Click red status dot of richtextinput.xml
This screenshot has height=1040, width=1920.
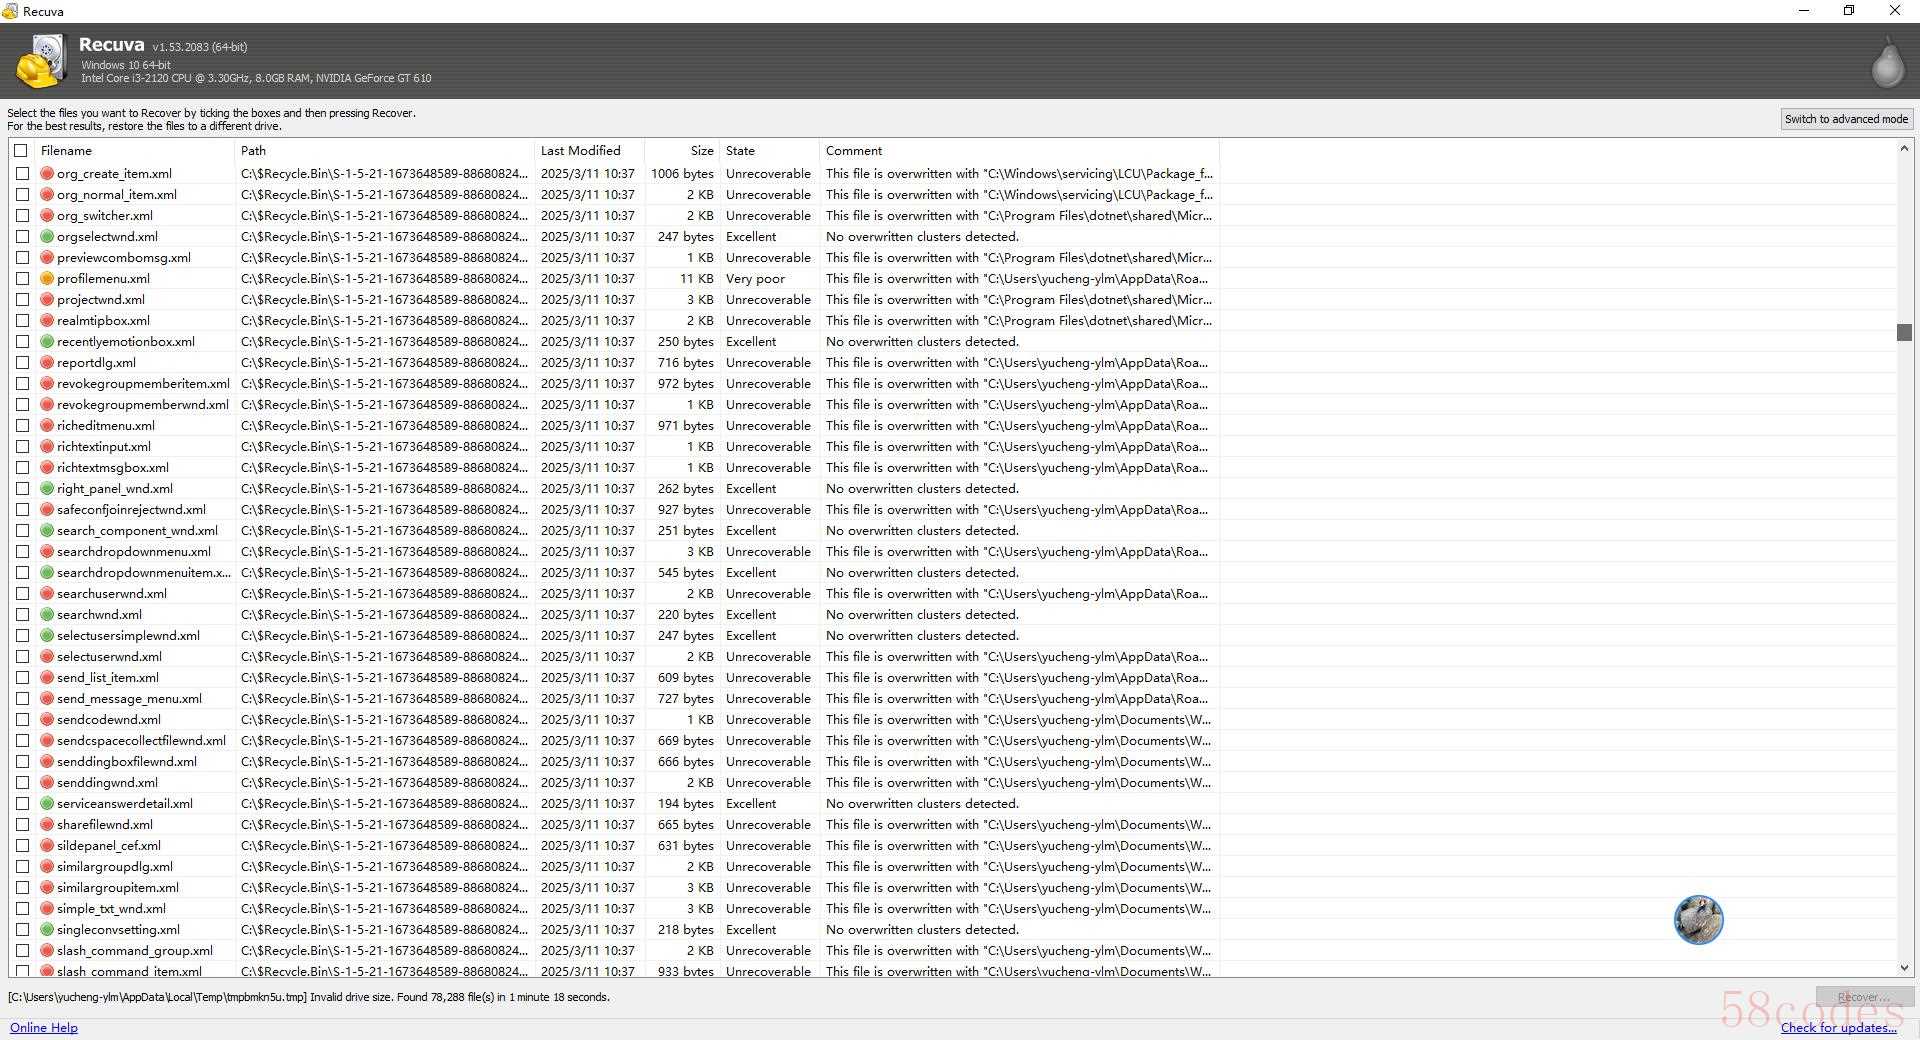(47, 447)
